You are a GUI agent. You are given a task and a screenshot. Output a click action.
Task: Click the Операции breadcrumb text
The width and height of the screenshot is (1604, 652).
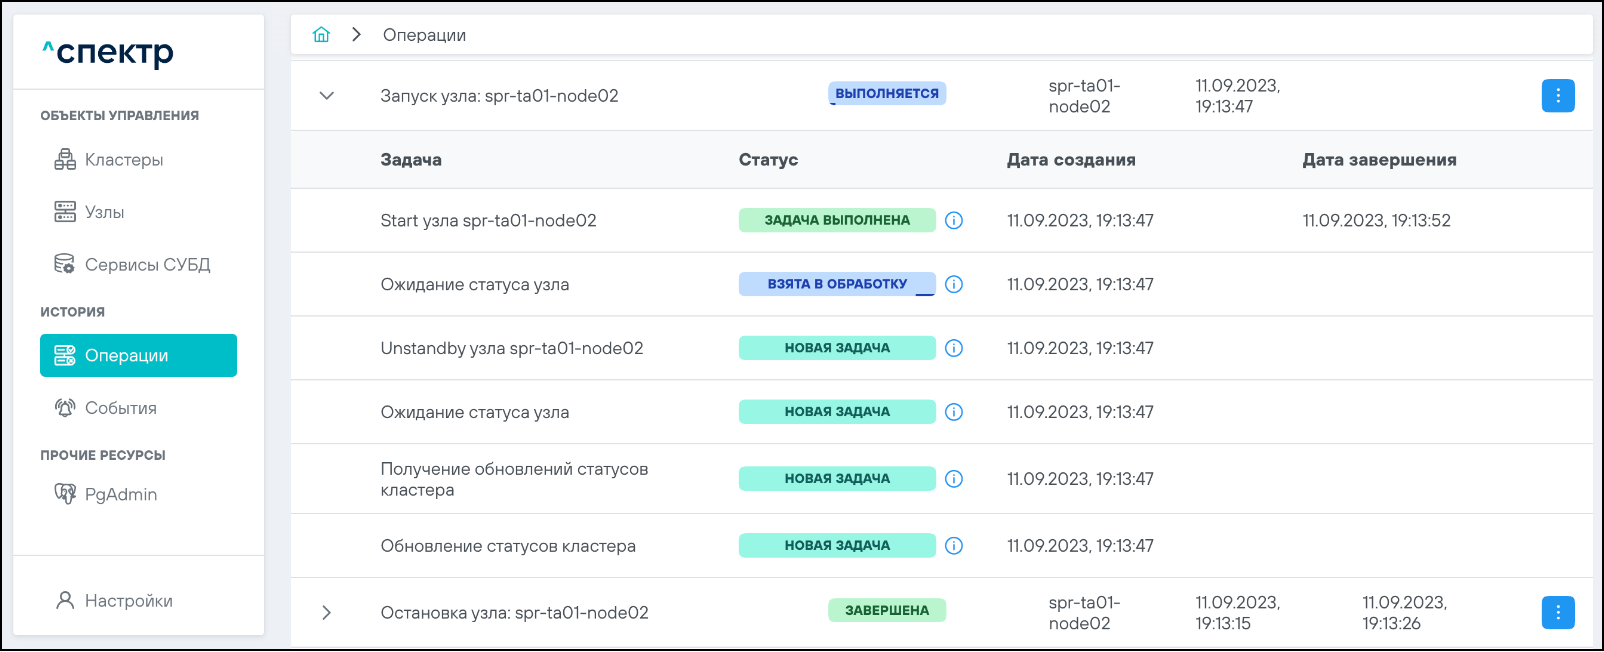pyautogui.click(x=424, y=35)
